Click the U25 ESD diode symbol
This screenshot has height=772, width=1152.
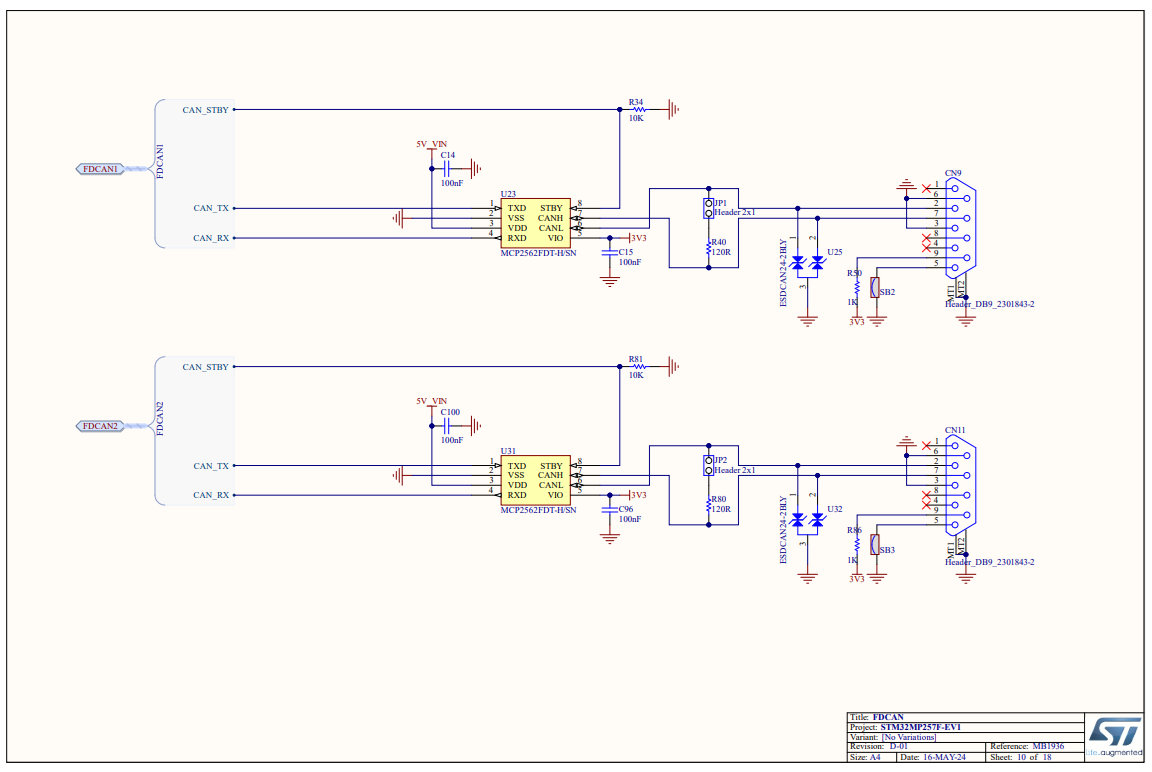[x=807, y=263]
